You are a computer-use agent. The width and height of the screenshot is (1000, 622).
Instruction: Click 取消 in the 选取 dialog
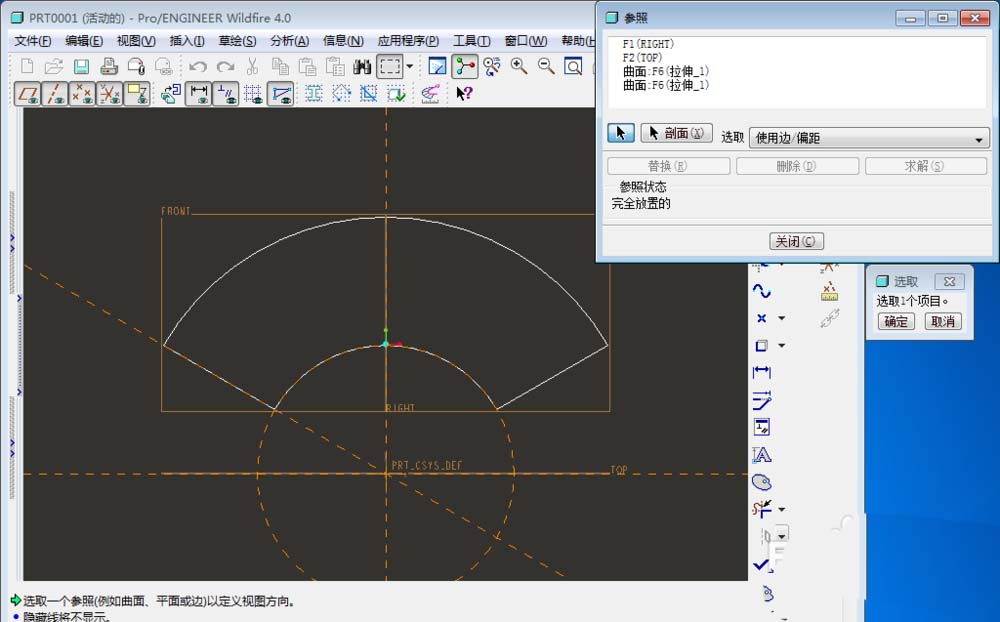coord(943,322)
